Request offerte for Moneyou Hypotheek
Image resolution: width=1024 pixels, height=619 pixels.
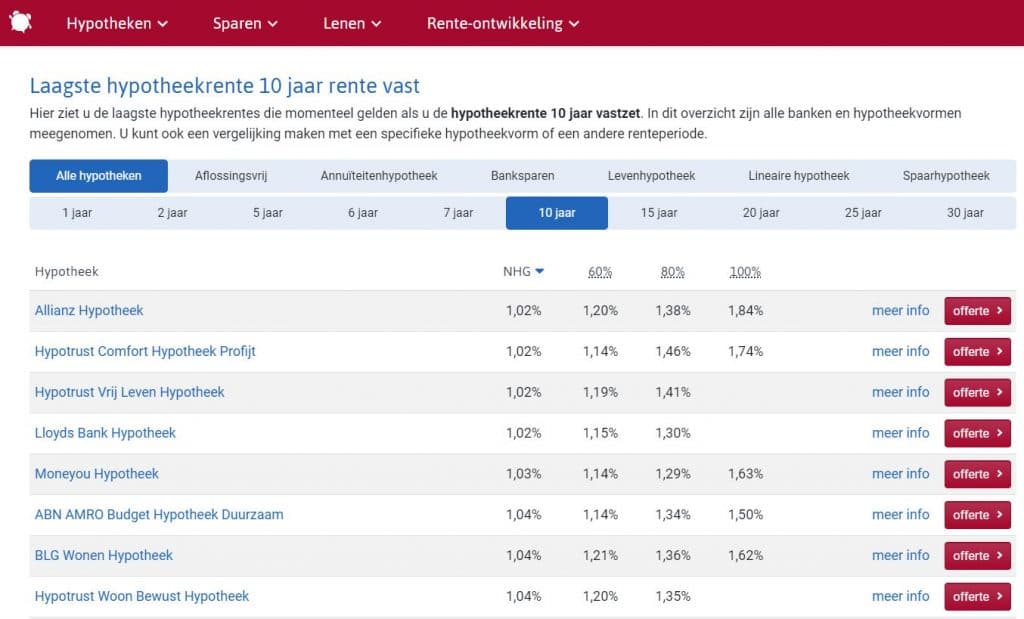[978, 474]
